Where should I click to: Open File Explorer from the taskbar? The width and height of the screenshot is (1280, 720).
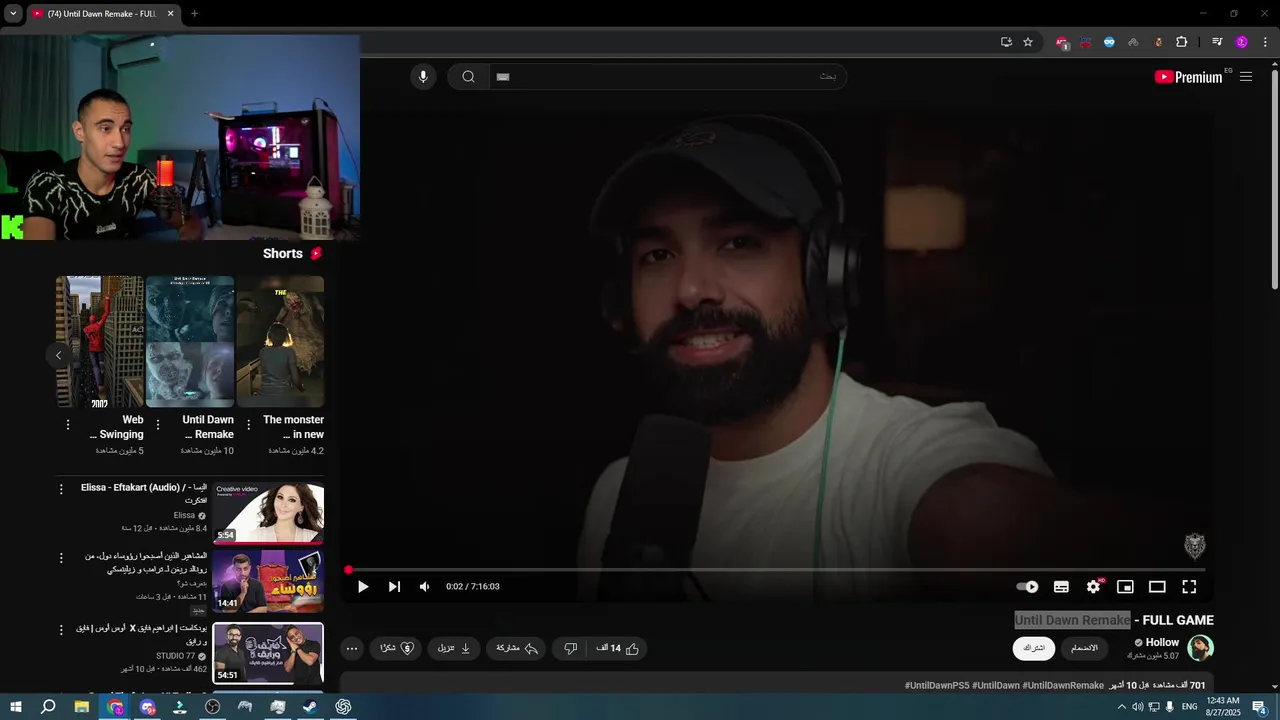pyautogui.click(x=82, y=707)
